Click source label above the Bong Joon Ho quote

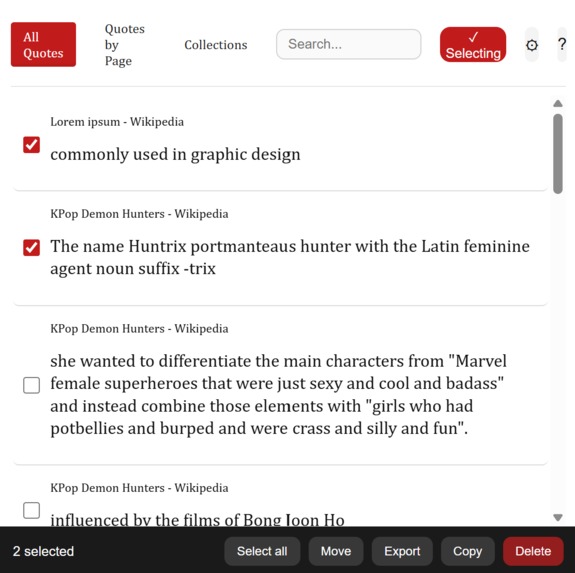[x=139, y=488]
